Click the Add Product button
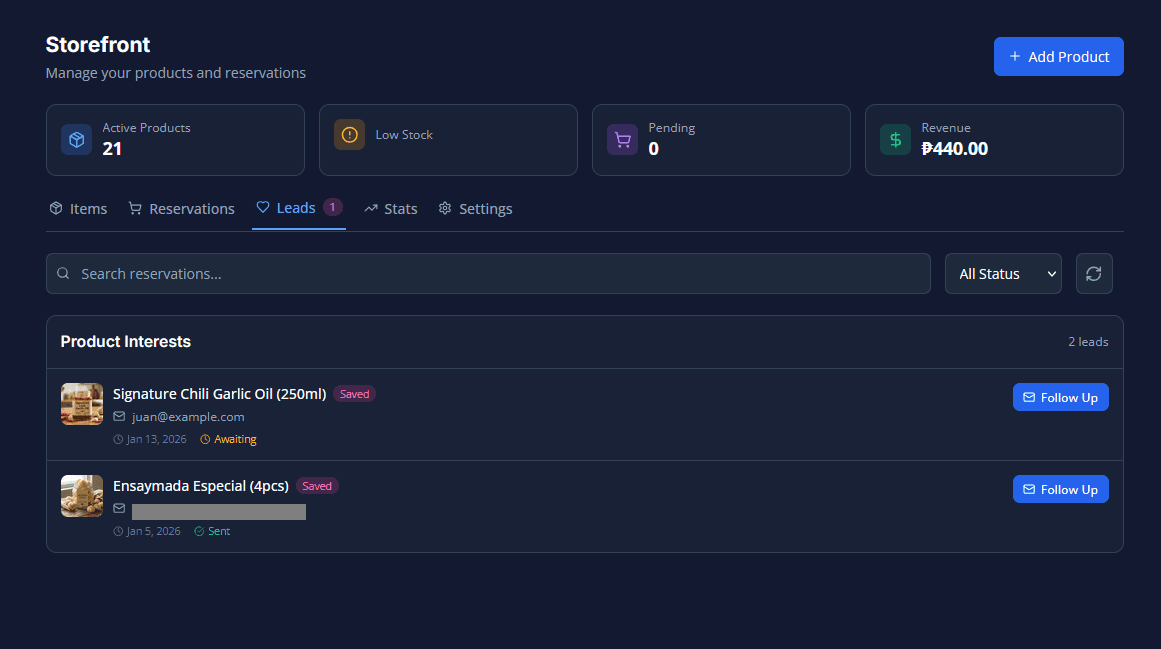 point(1058,57)
